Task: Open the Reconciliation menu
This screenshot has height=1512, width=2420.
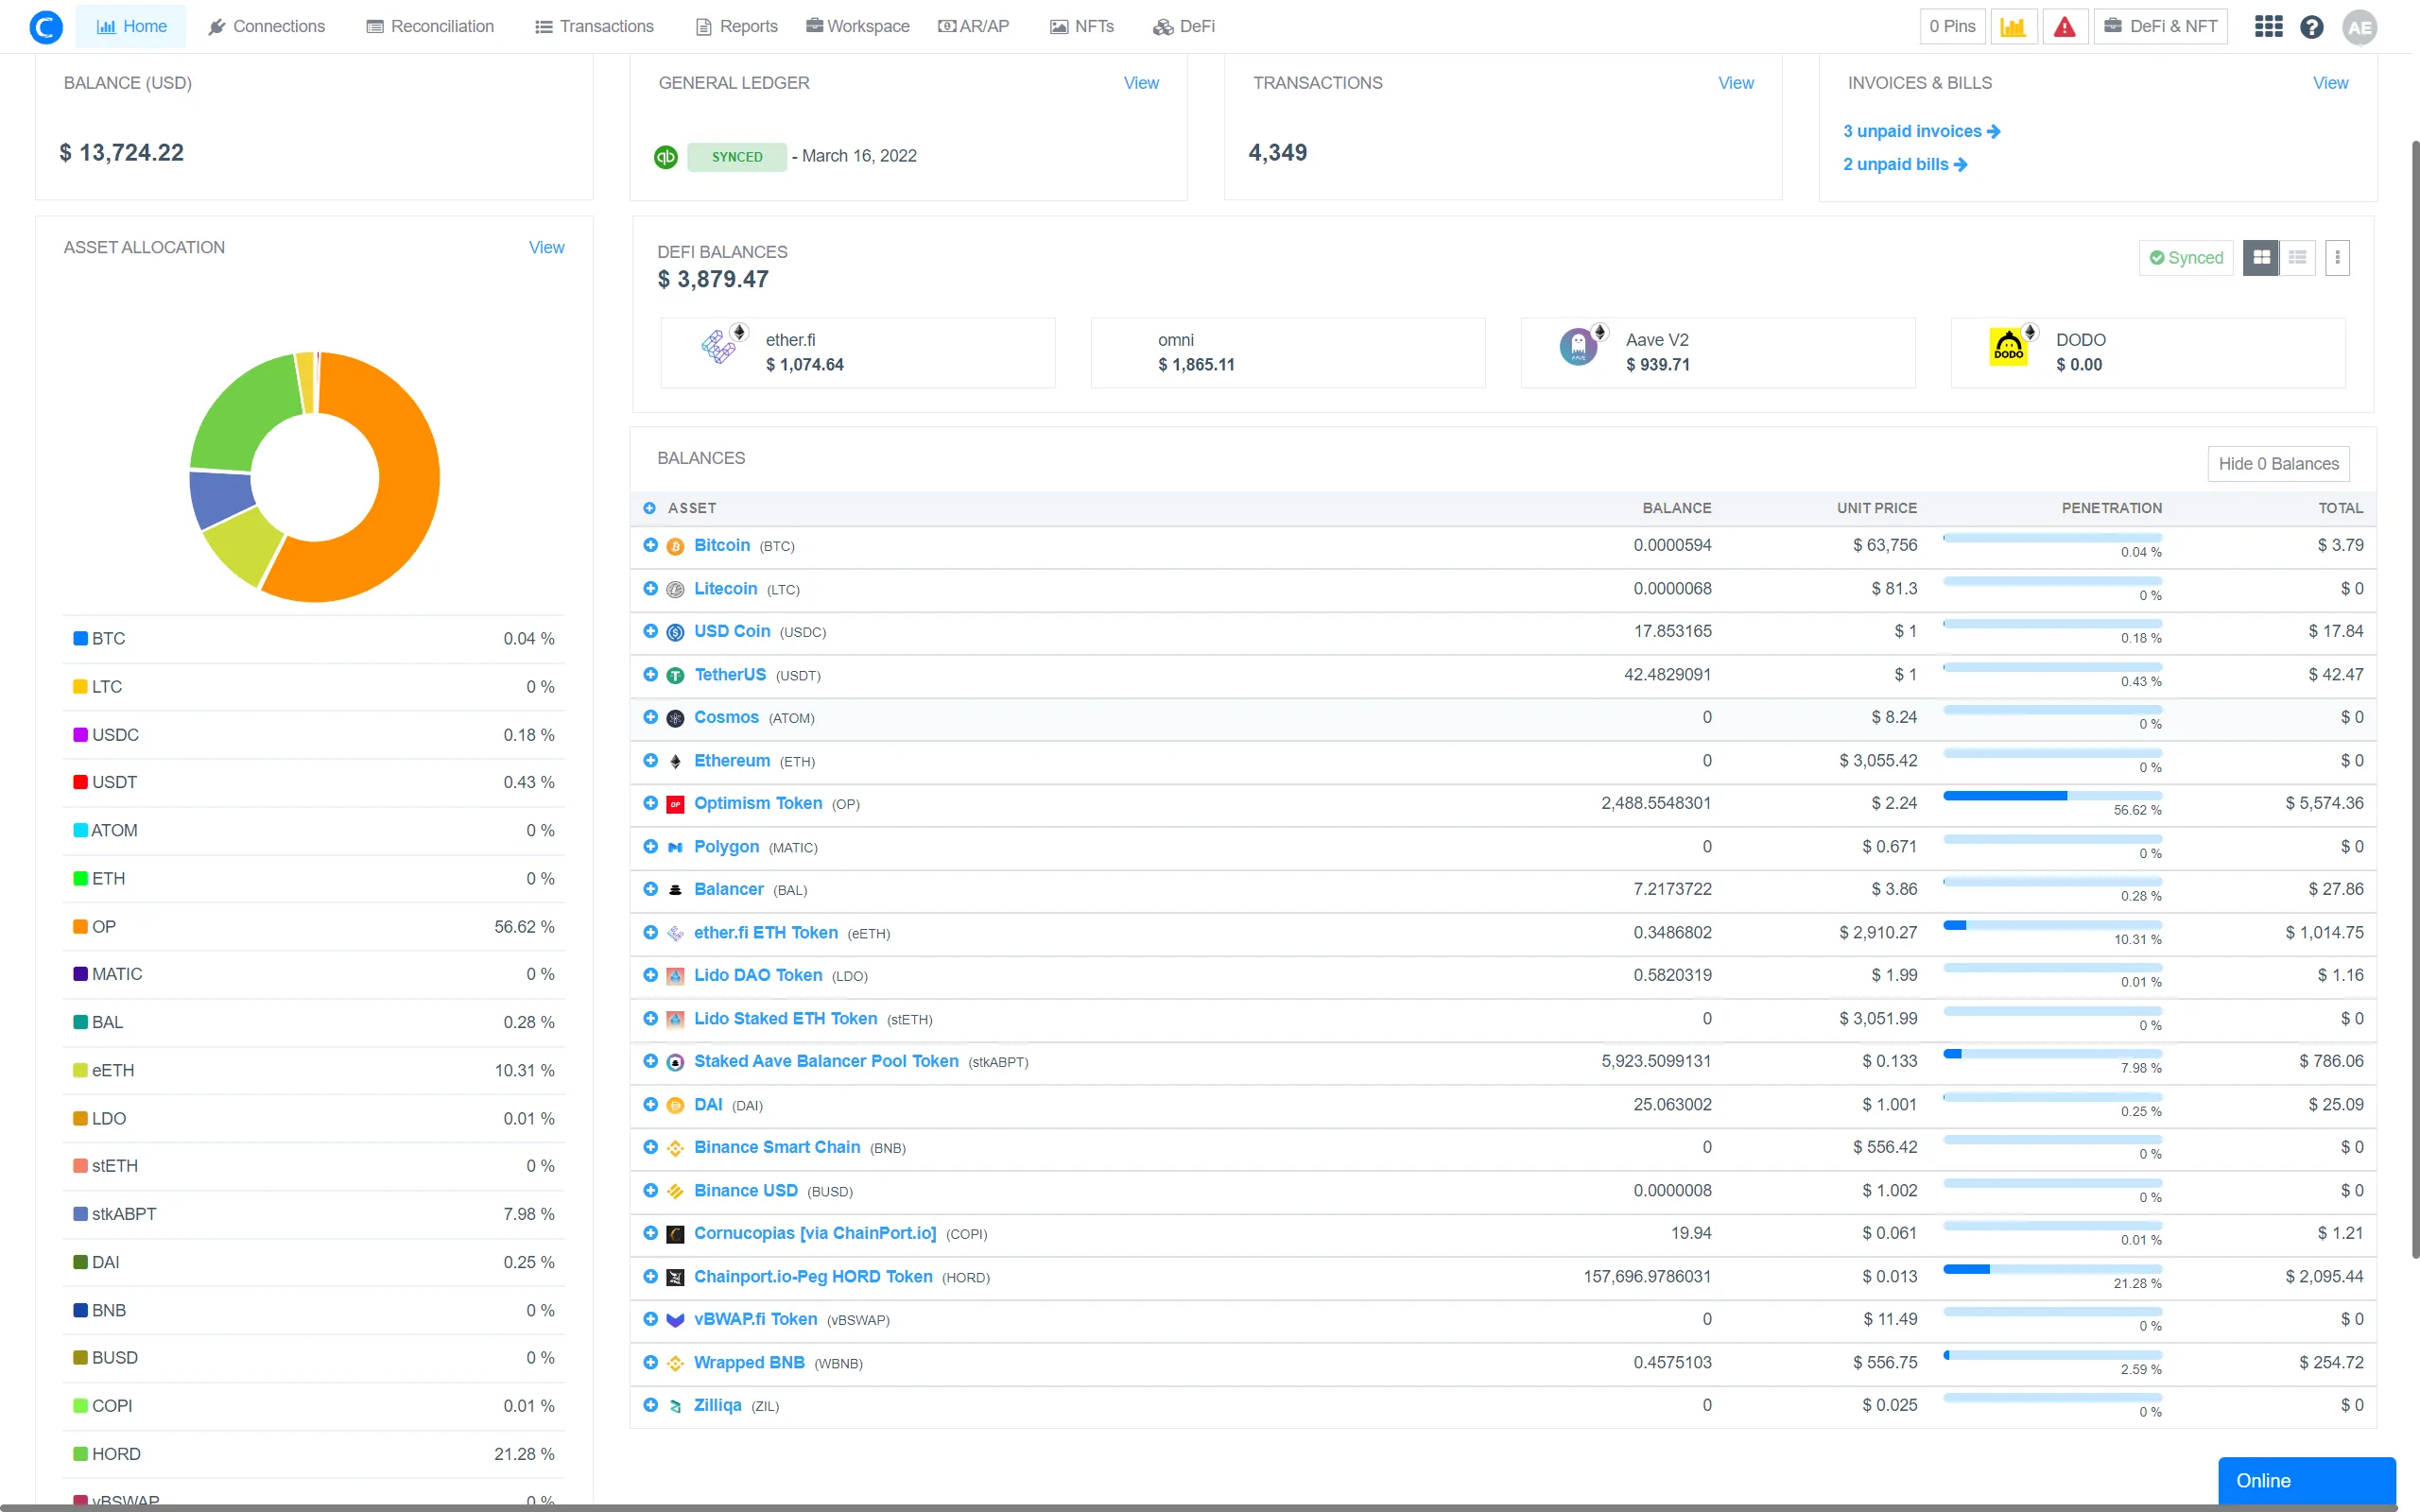Action: [x=430, y=27]
